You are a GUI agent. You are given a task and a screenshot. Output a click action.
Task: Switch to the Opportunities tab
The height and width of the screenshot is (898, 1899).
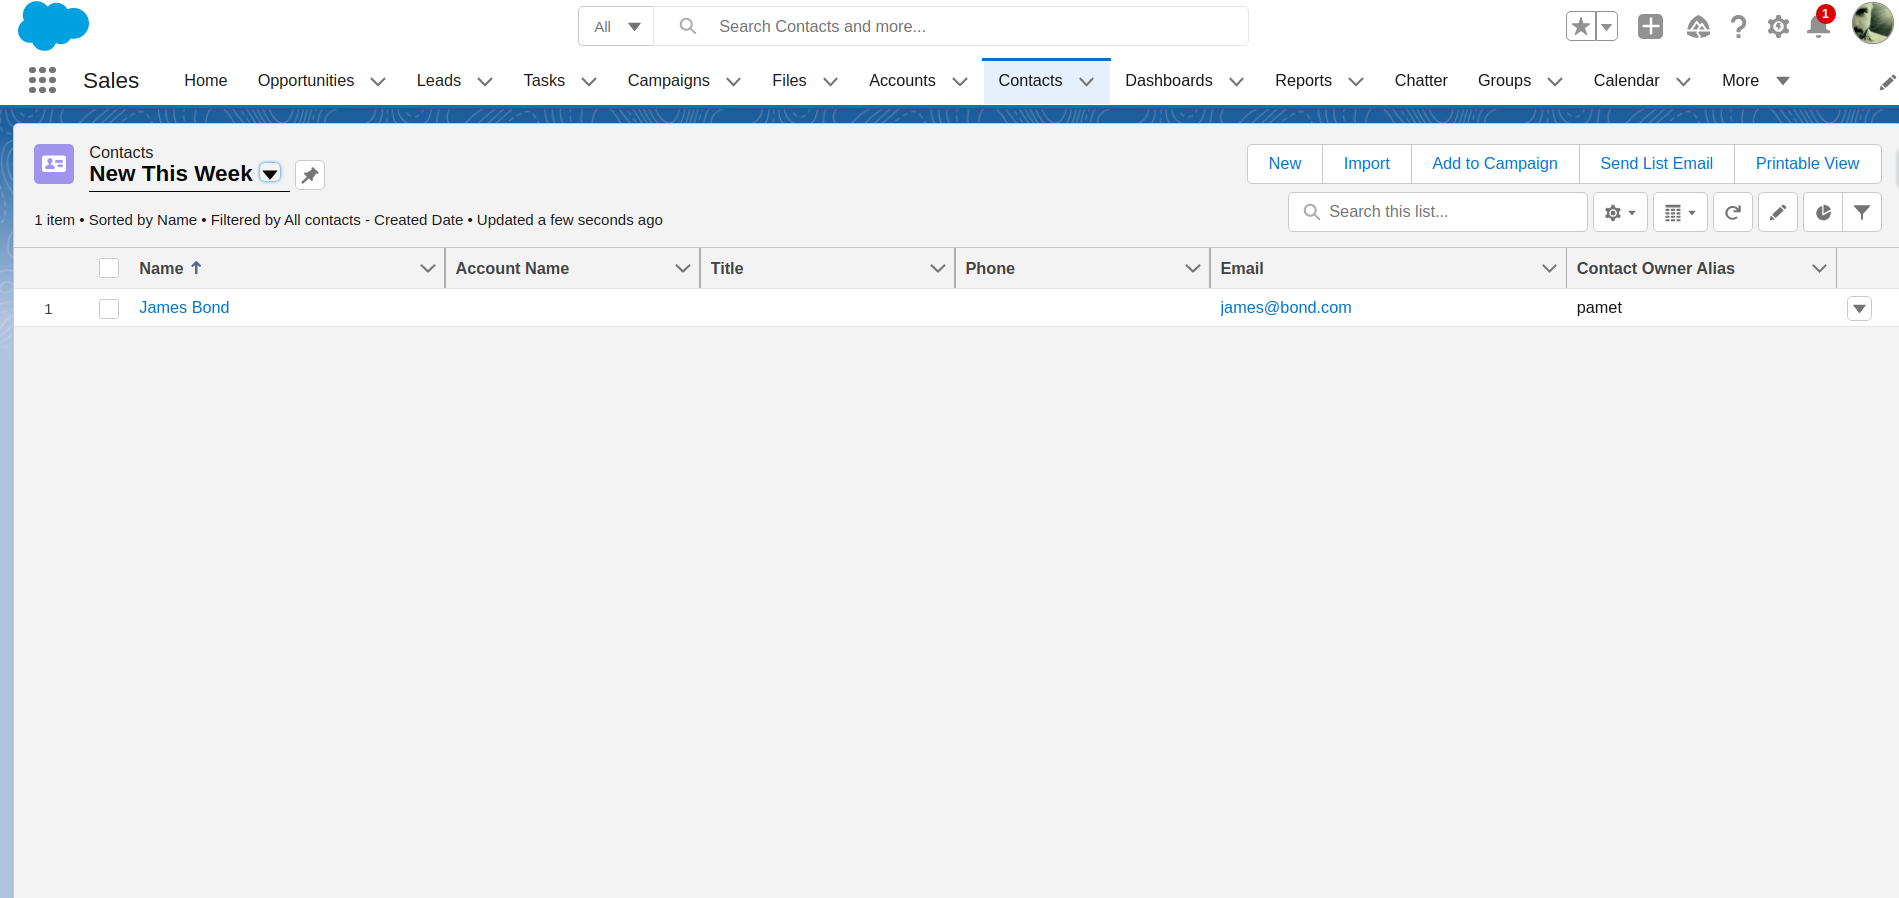tap(305, 80)
